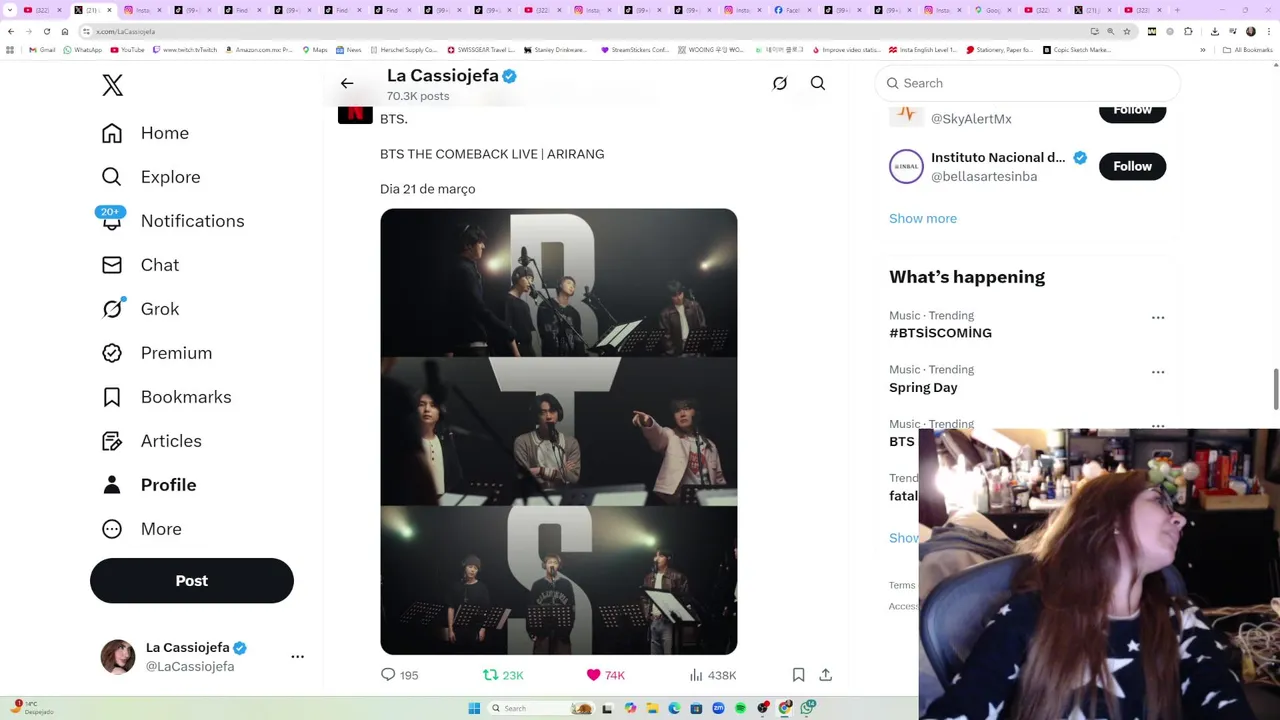Reload the page in Chrome
Screen dimensions: 1280x720
click(x=47, y=31)
